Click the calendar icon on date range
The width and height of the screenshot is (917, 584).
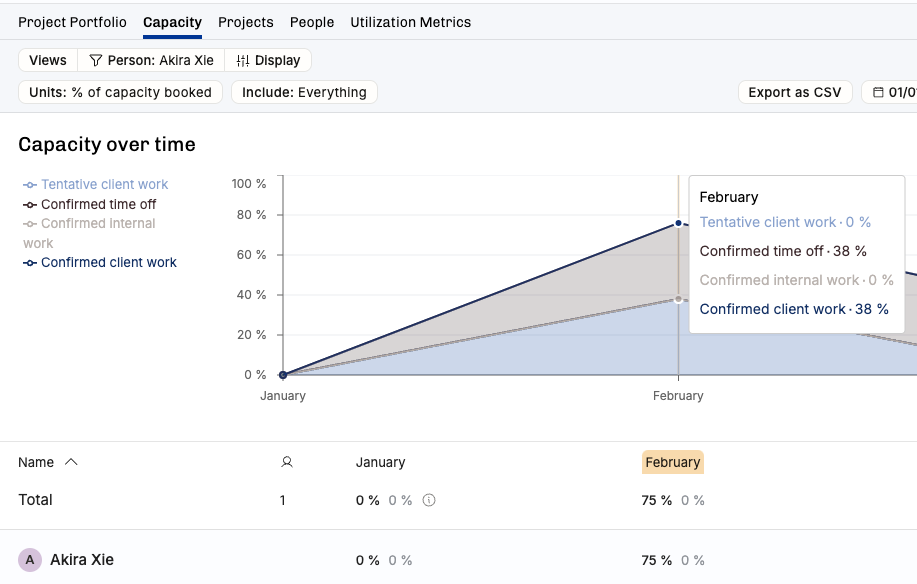click(x=878, y=92)
